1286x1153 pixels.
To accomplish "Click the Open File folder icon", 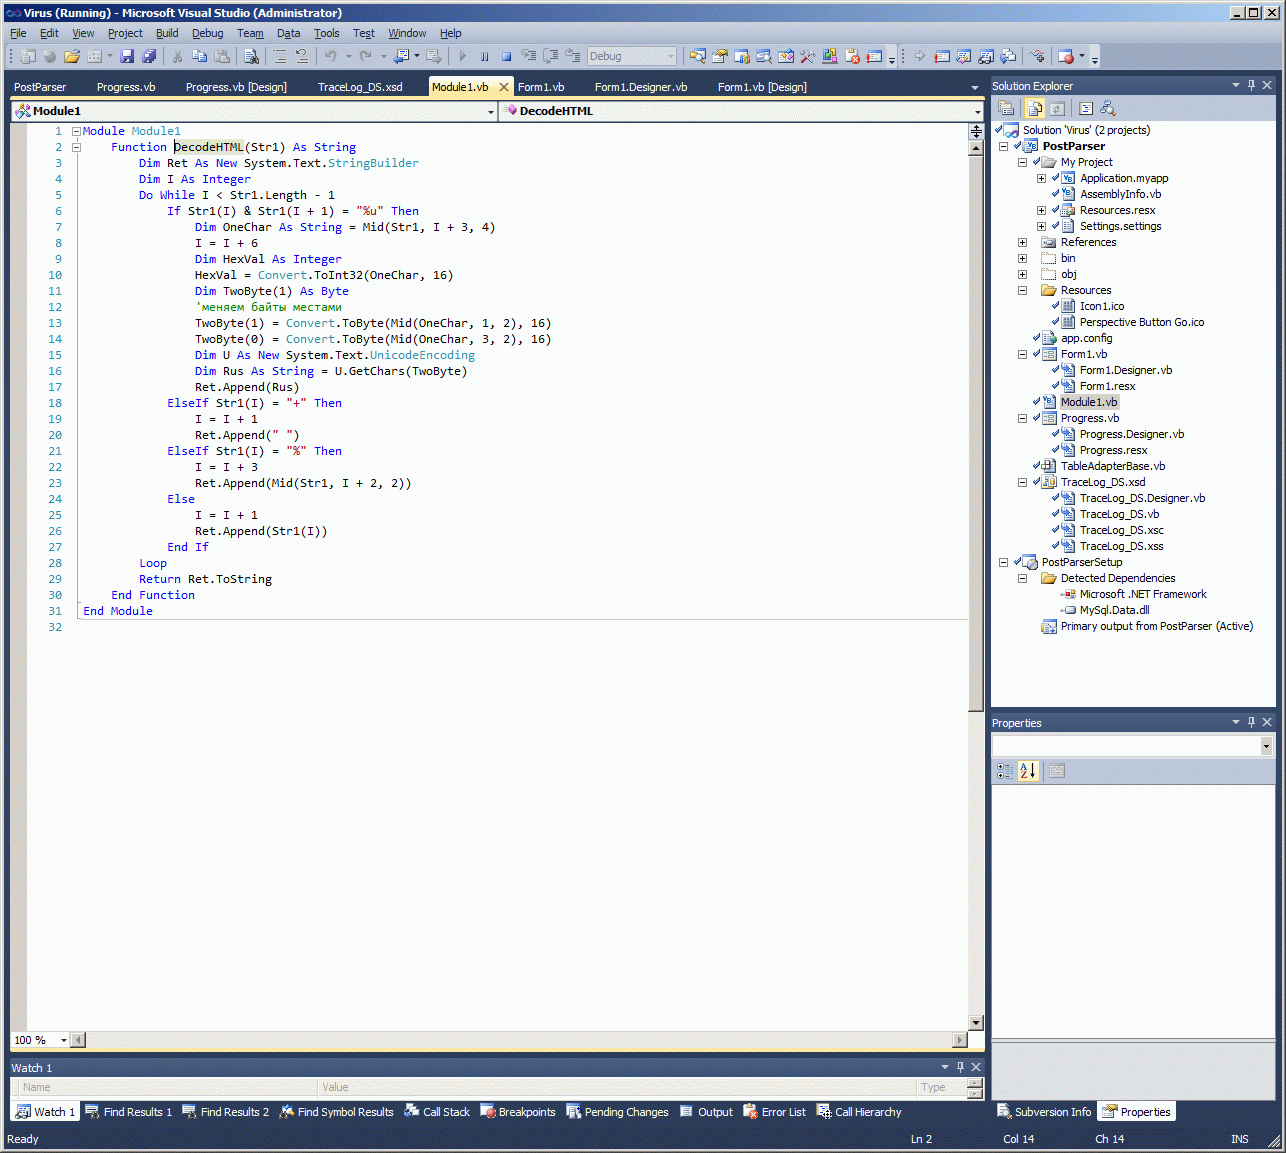I will pyautogui.click(x=71, y=57).
